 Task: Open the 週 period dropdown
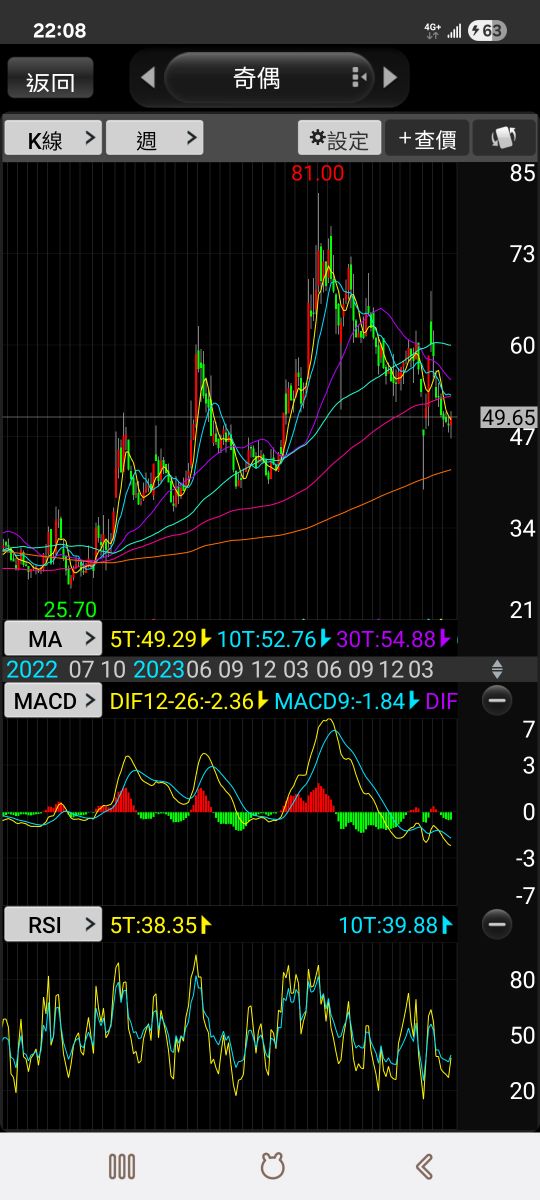(155, 138)
